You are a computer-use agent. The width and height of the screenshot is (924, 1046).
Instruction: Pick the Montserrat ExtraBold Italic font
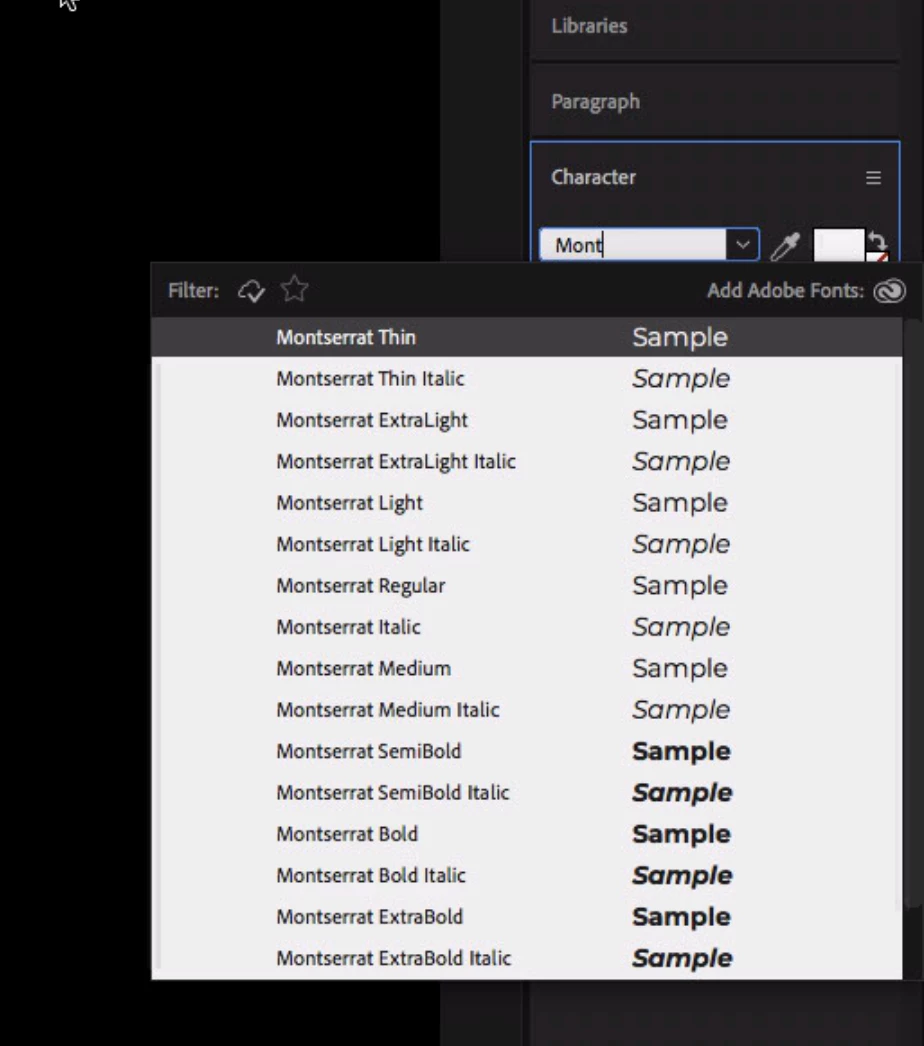point(526,957)
